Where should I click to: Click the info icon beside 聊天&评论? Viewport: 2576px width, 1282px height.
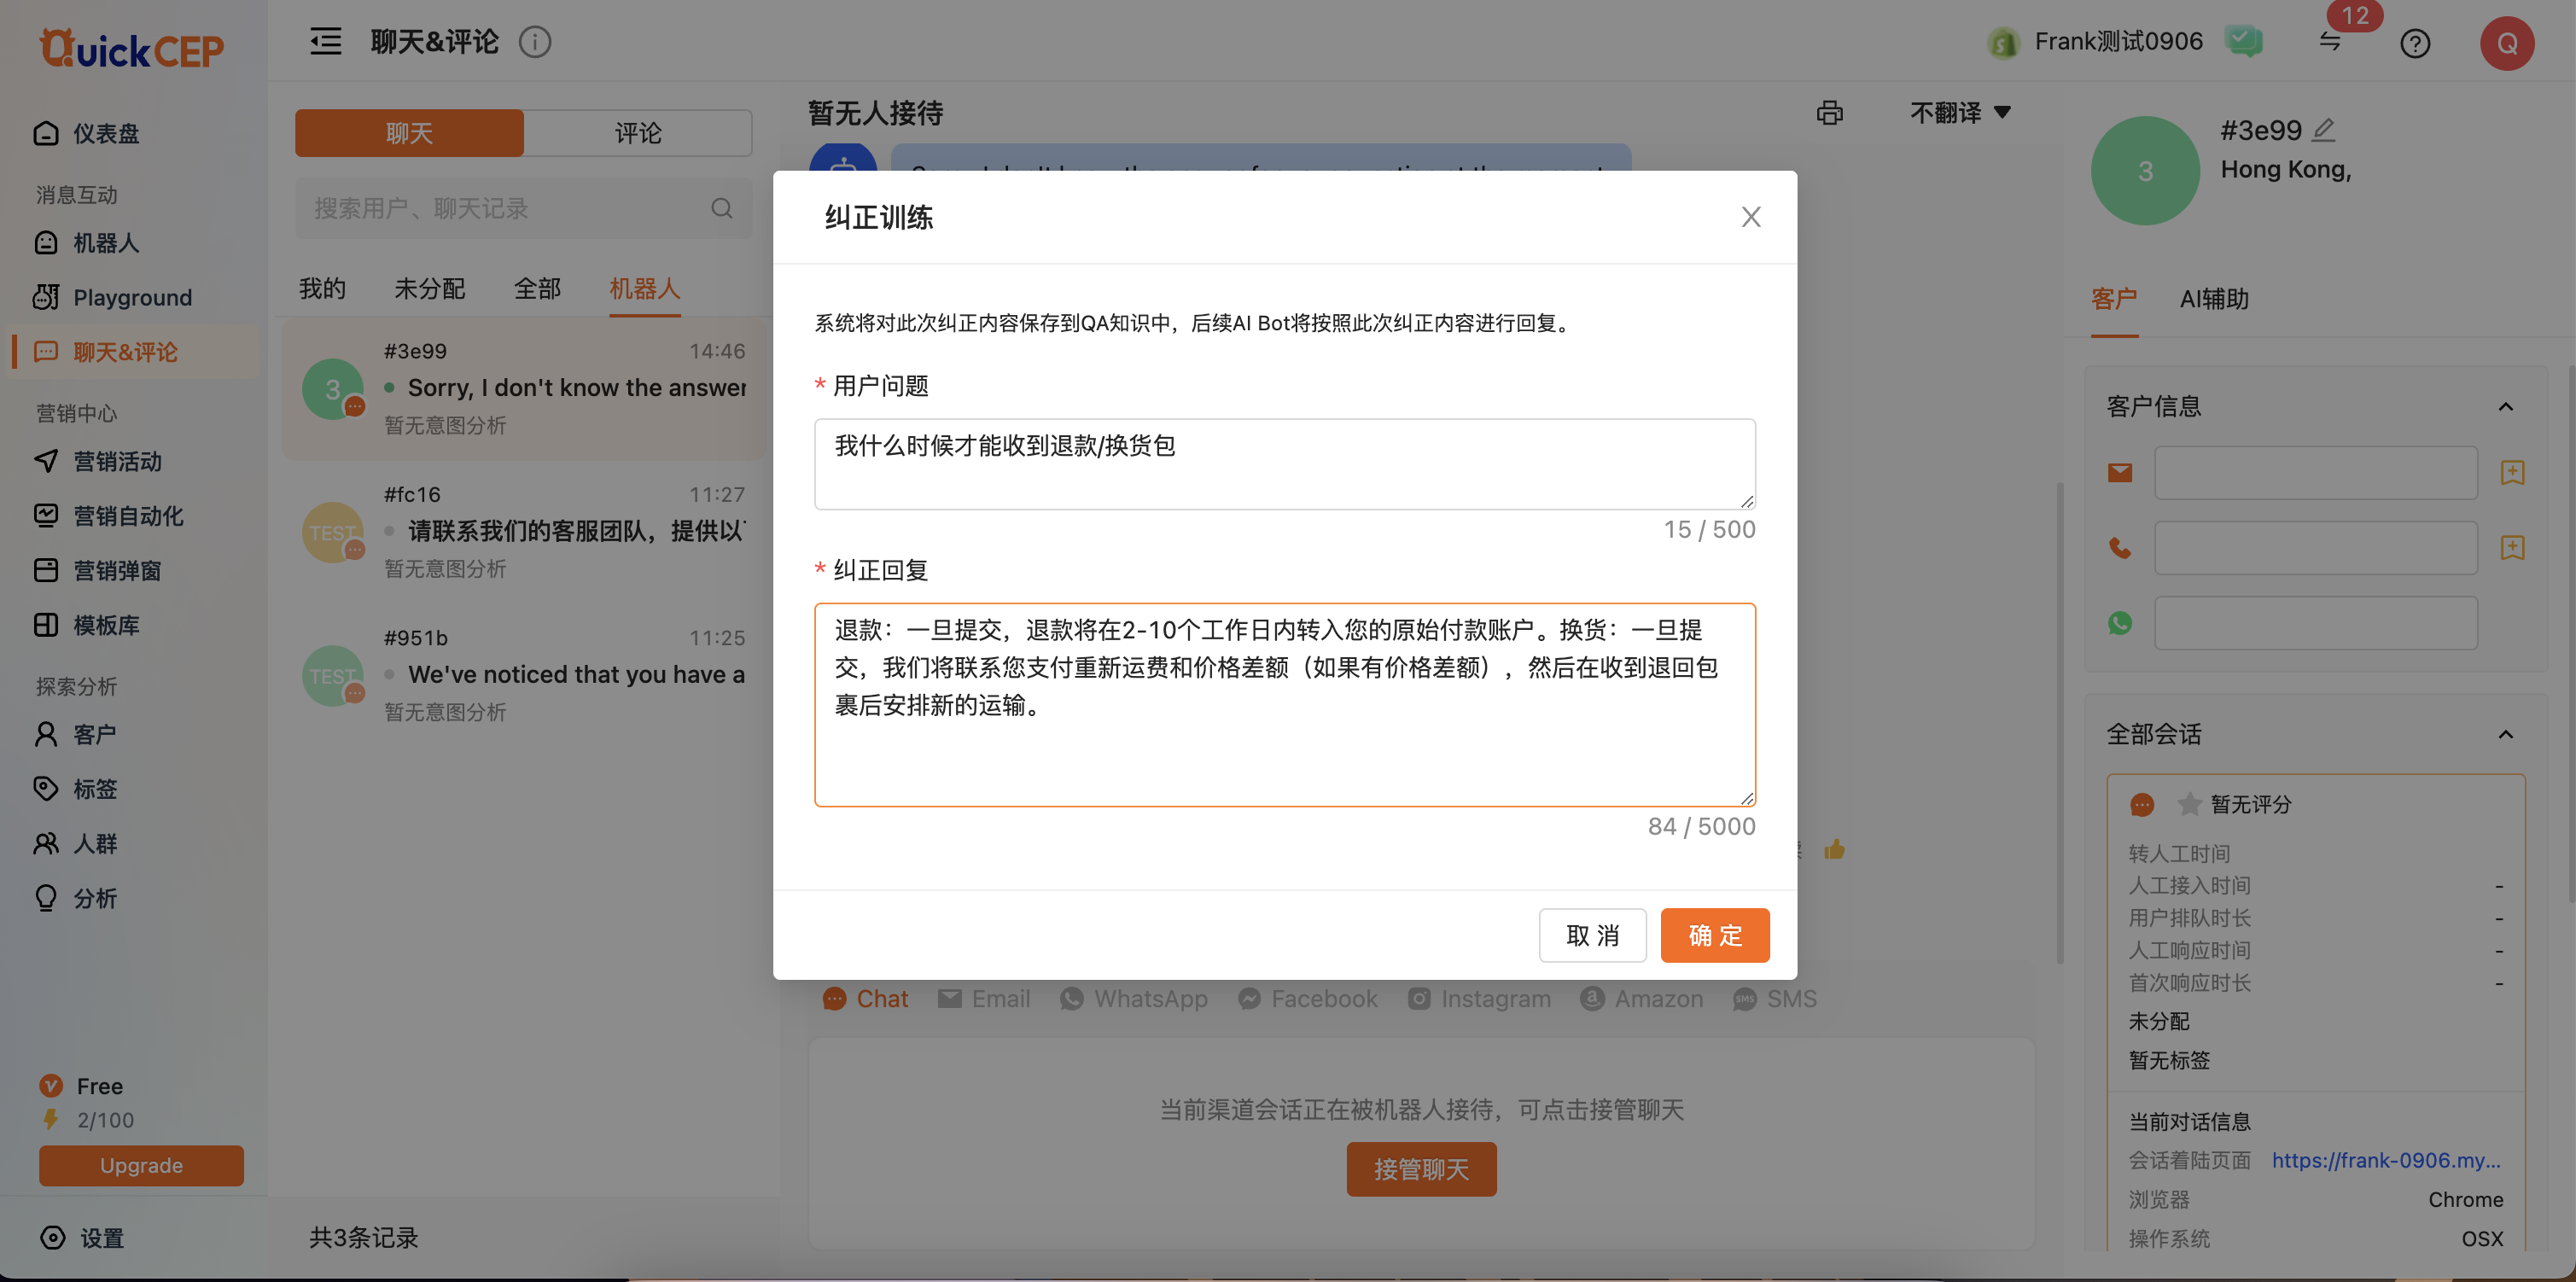click(x=535, y=42)
